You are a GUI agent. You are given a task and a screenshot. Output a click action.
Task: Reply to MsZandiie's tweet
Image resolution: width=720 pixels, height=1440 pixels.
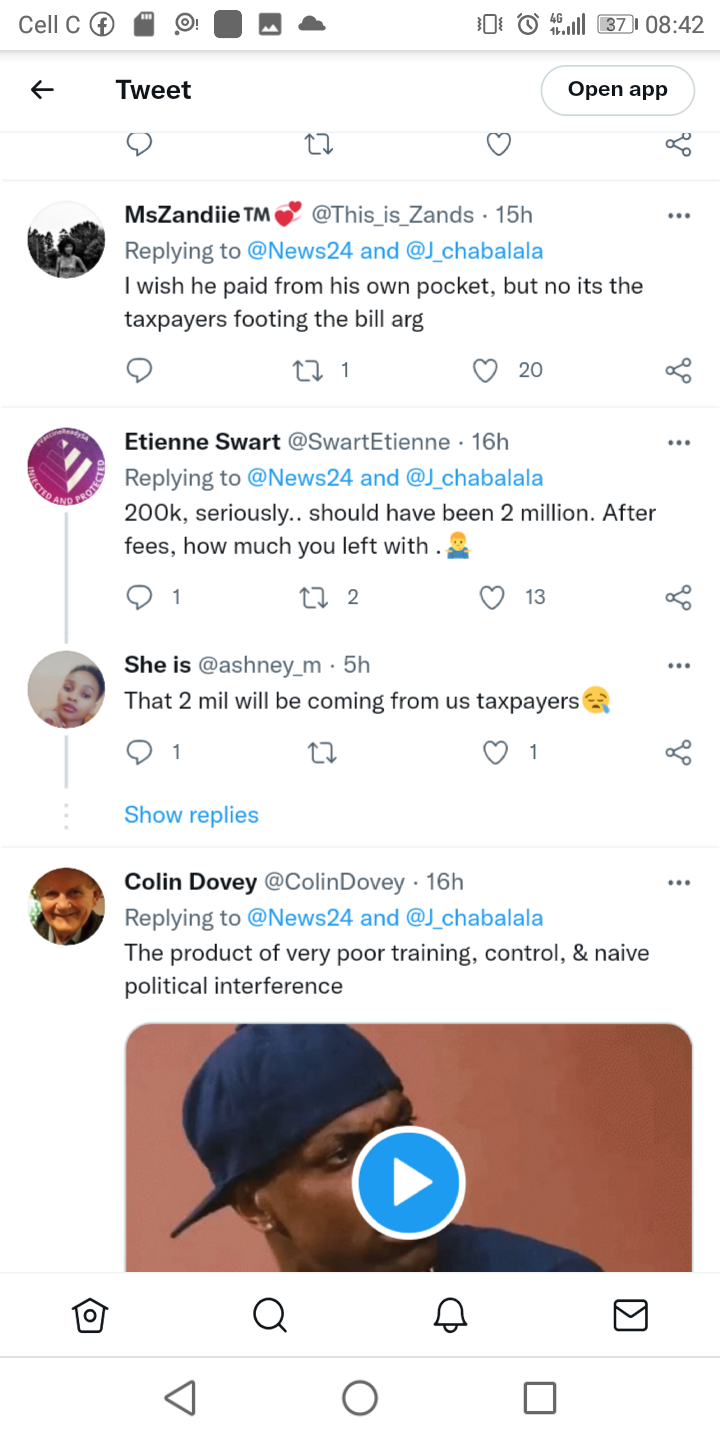coord(140,371)
